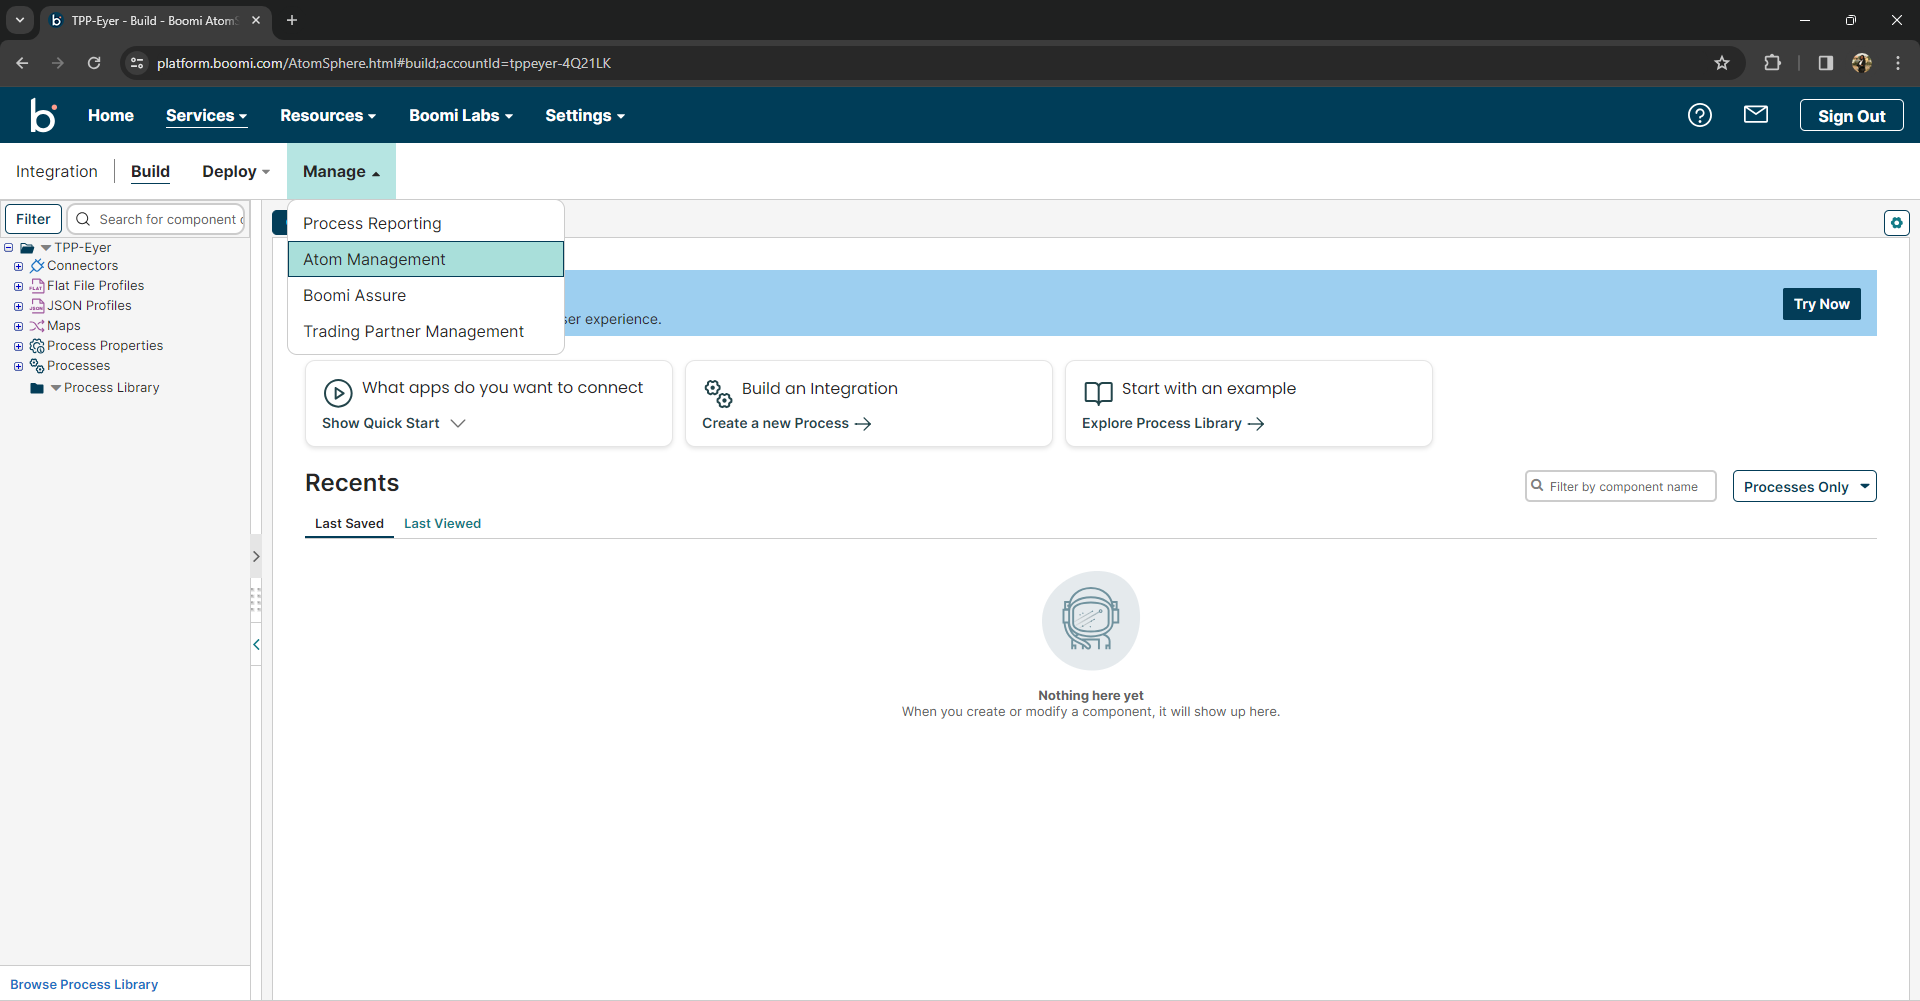This screenshot has width=1920, height=1001.
Task: Select Atom Management from the Manage menu
Action: click(374, 259)
